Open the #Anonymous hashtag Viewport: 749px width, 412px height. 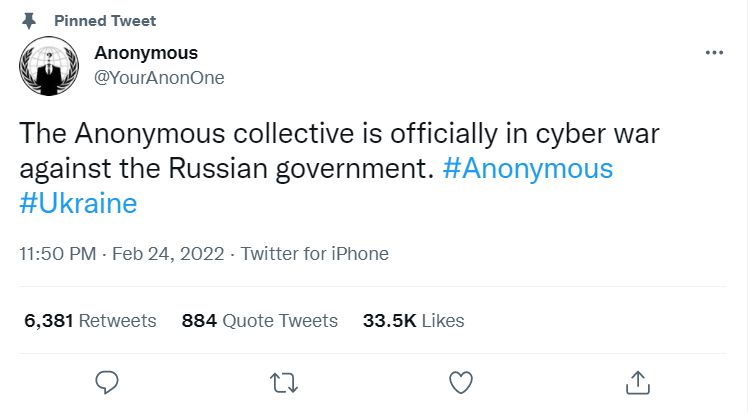pos(527,167)
